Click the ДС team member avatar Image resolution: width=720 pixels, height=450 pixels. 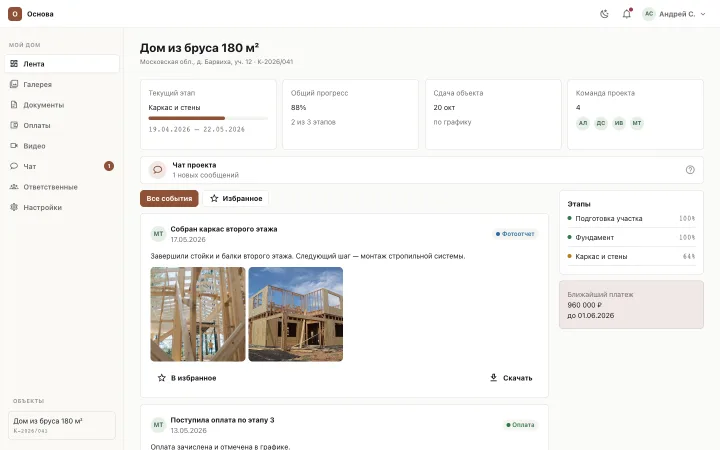[x=601, y=123]
